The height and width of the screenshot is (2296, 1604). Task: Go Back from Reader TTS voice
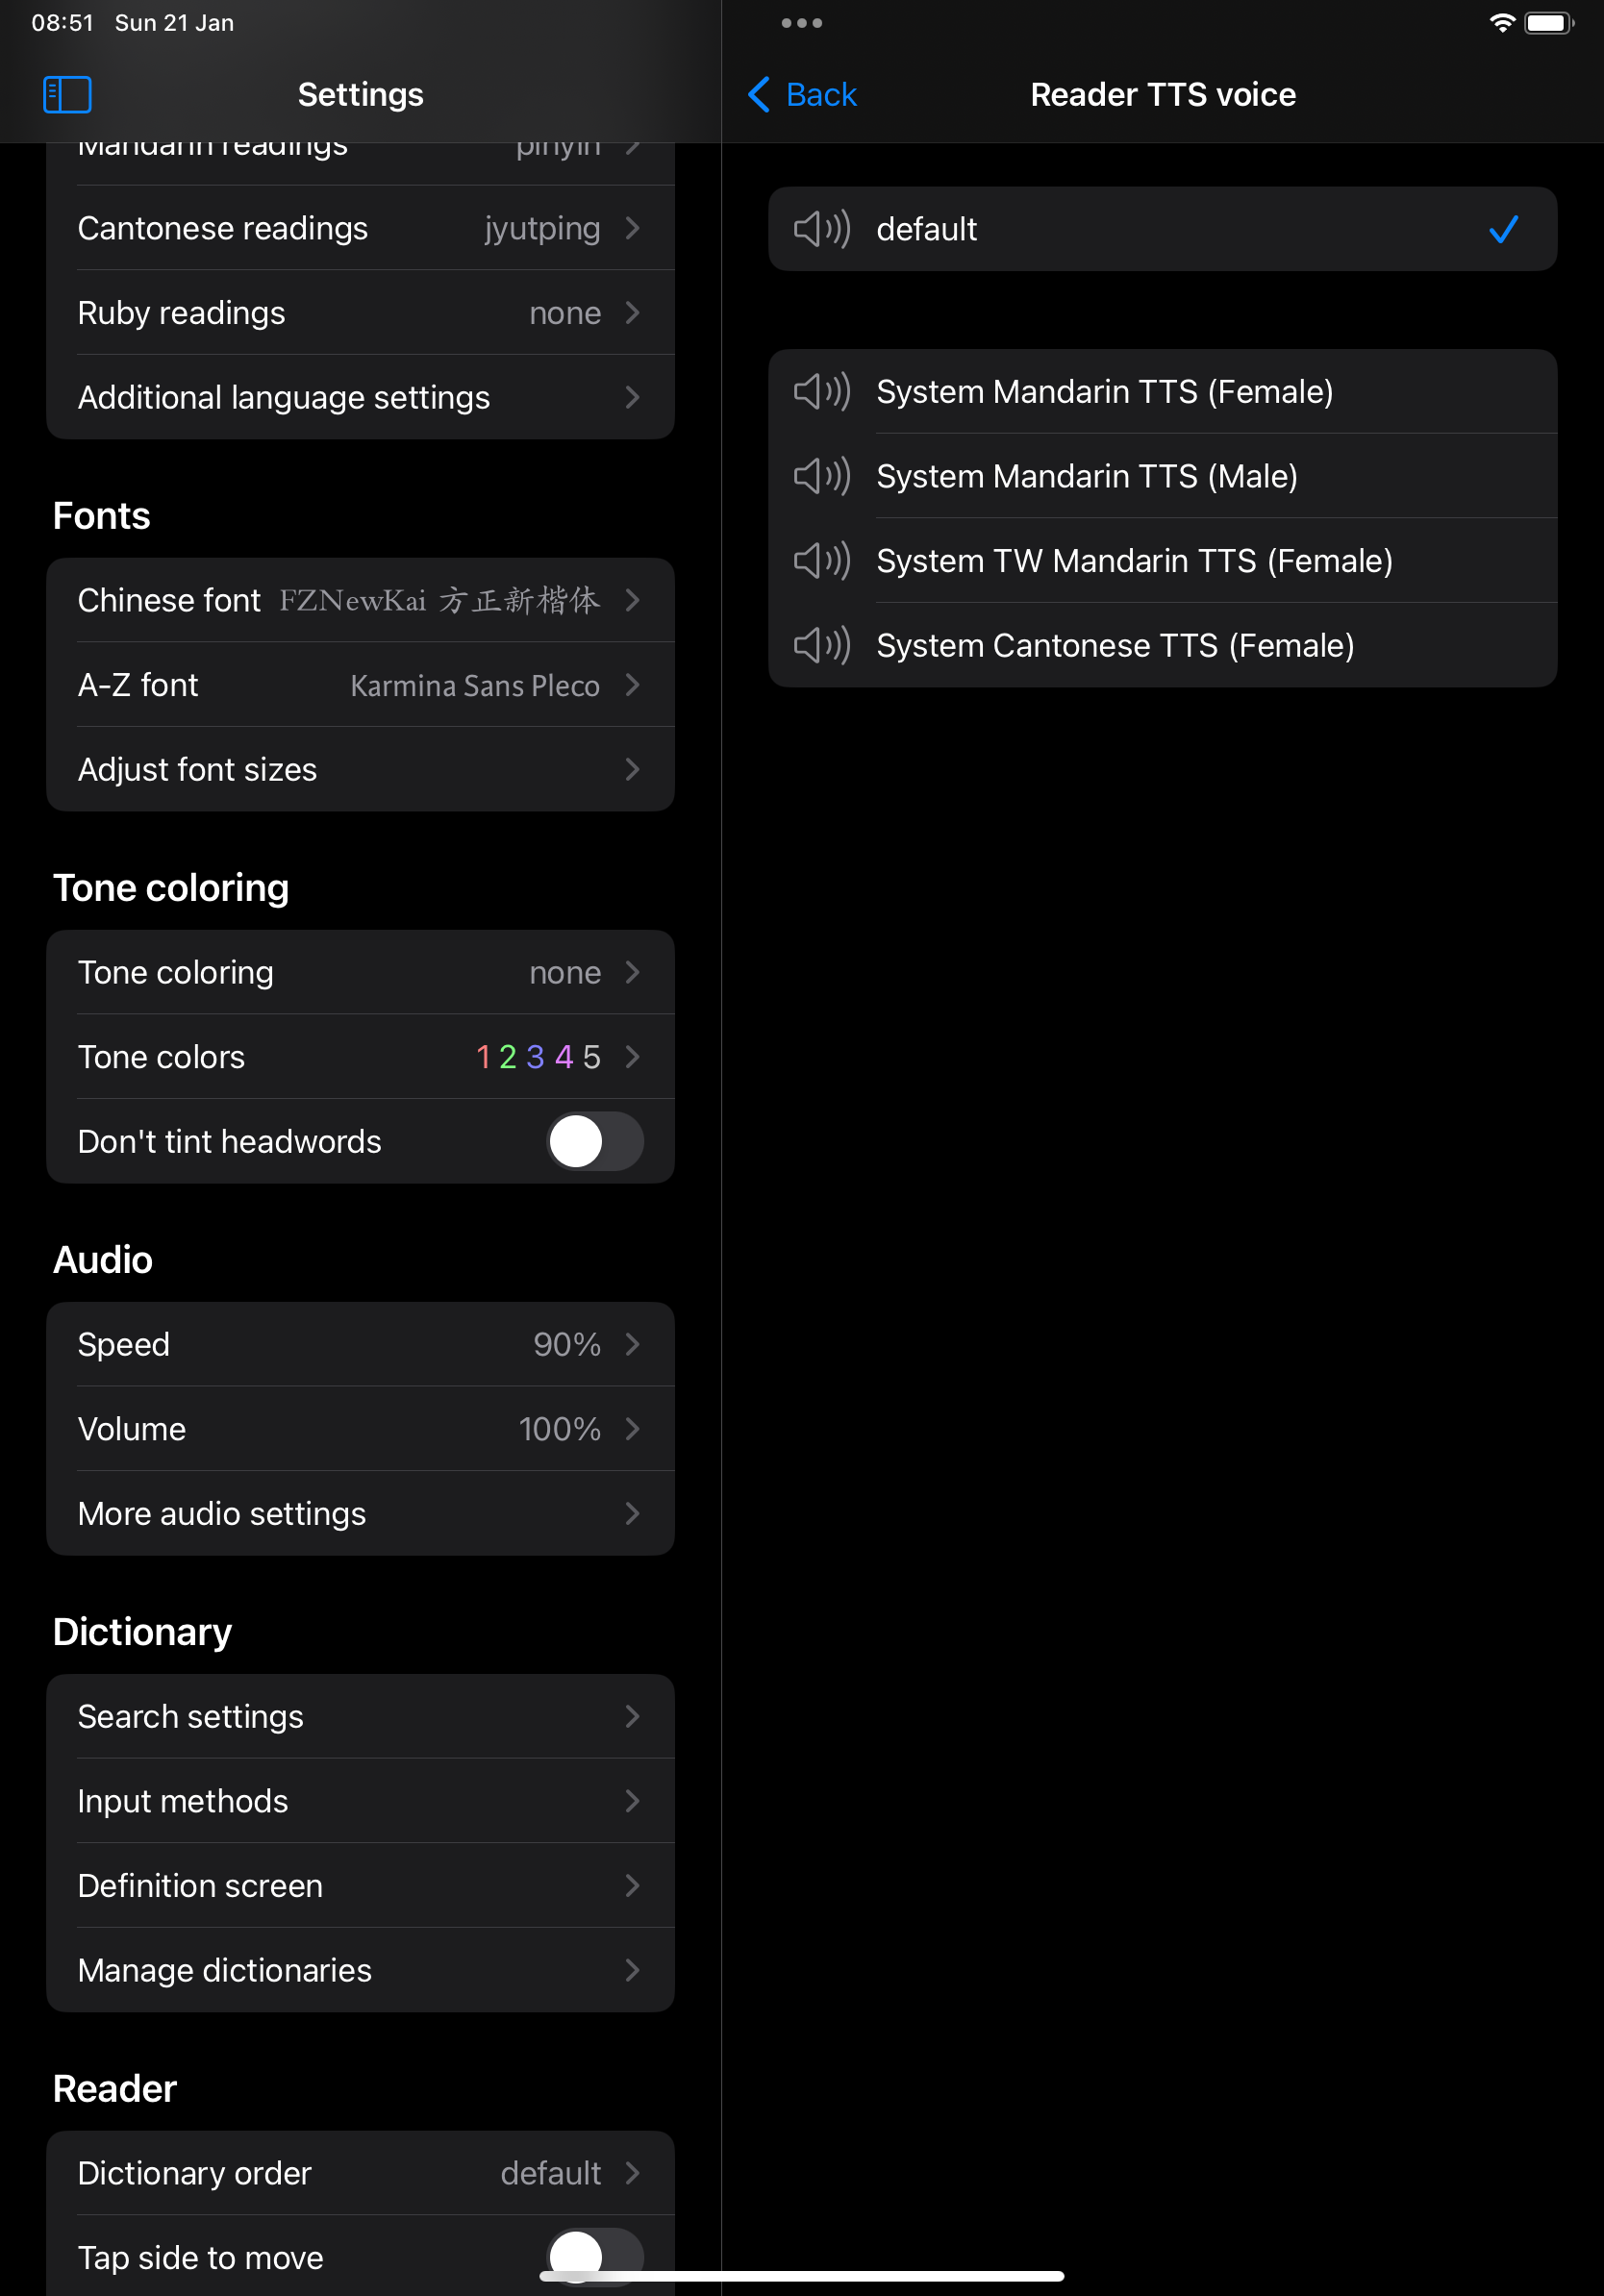click(803, 95)
